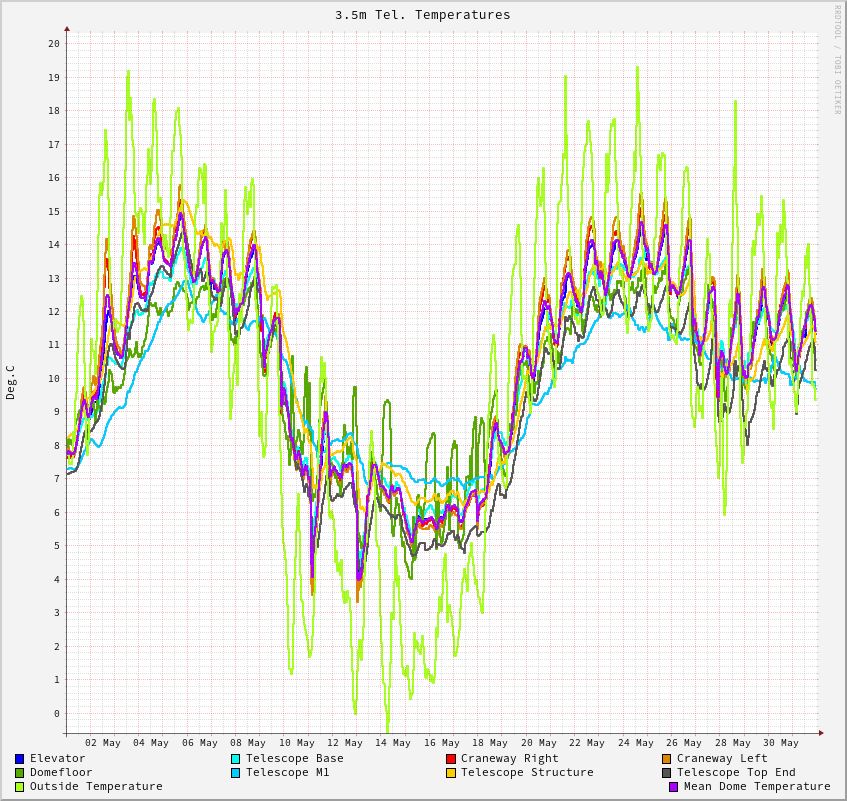The height and width of the screenshot is (801, 847).
Task: Click the '30 May' x-axis date label
Action: pyautogui.click(x=781, y=743)
